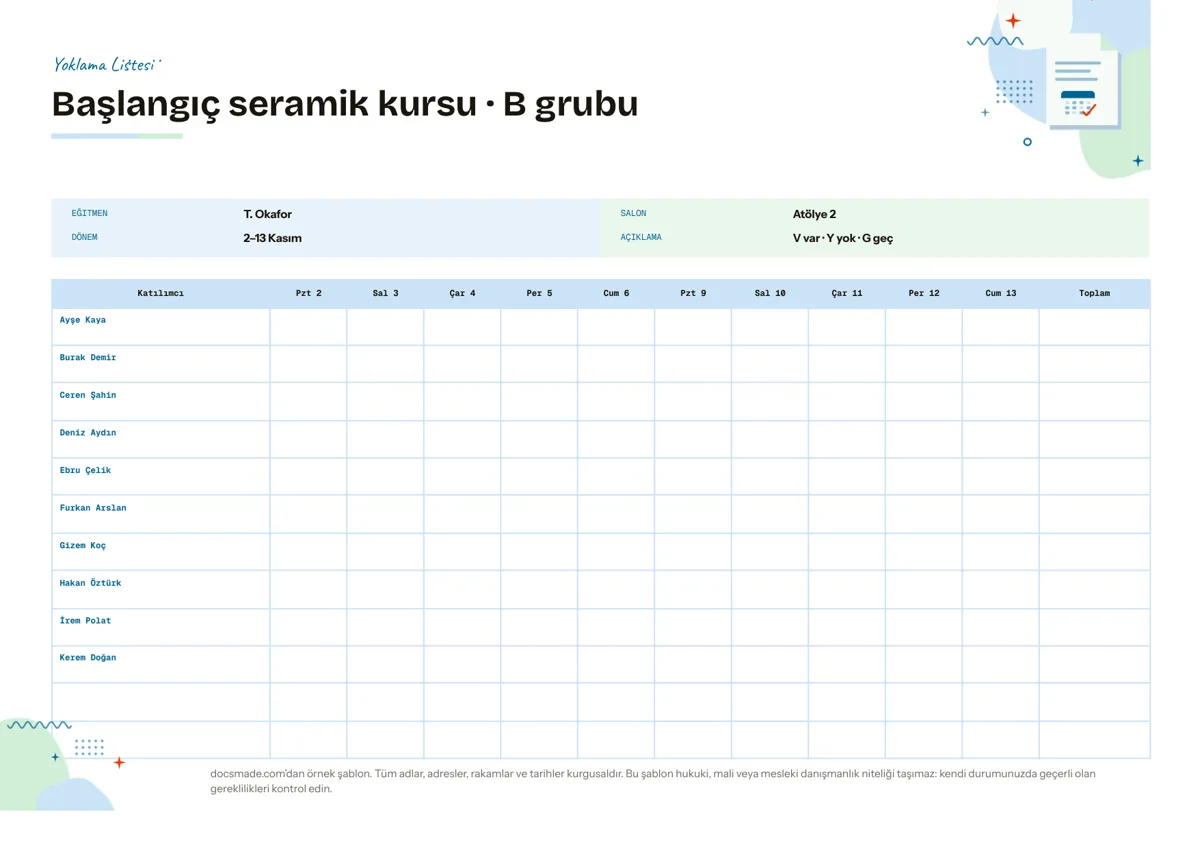Select the room value 'Atölye 2'

click(x=814, y=214)
